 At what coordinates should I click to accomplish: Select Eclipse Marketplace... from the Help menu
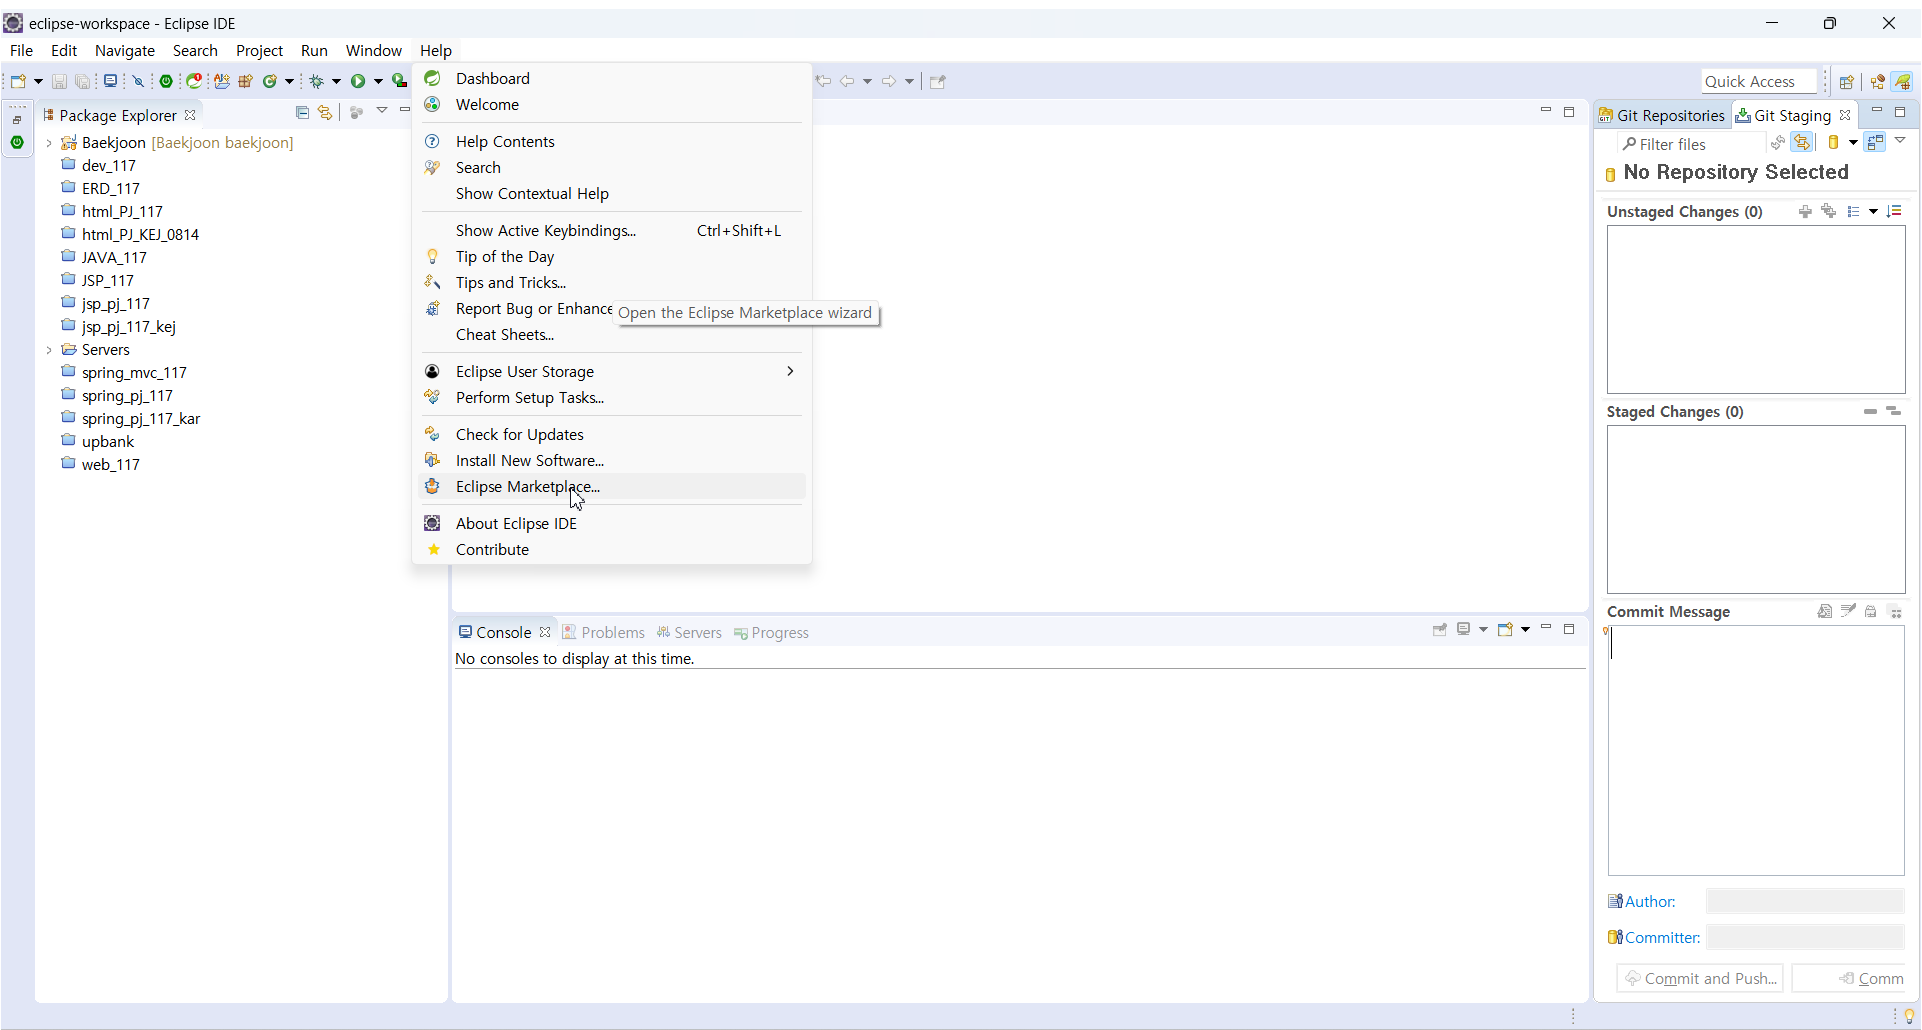tap(612, 487)
